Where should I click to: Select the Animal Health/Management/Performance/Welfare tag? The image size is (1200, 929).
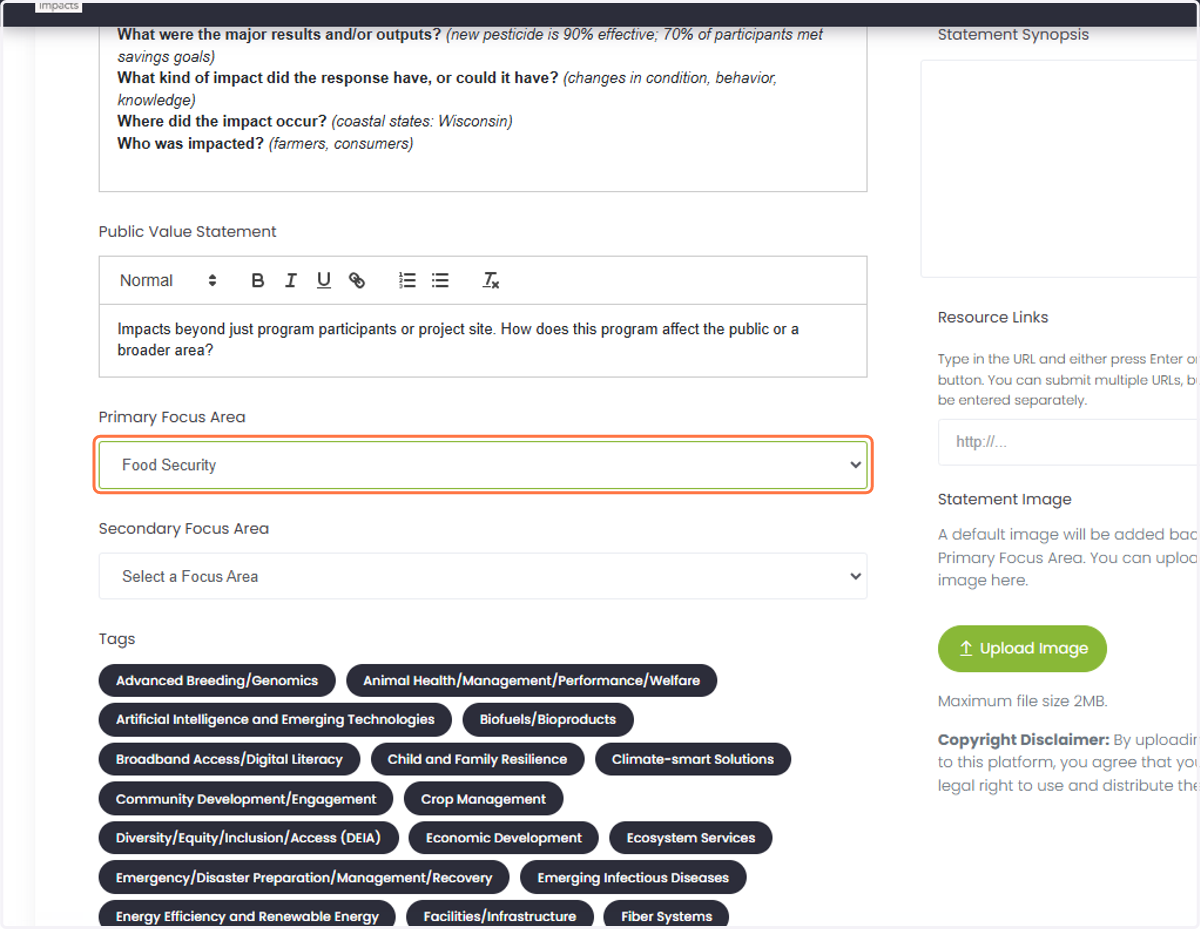point(531,681)
